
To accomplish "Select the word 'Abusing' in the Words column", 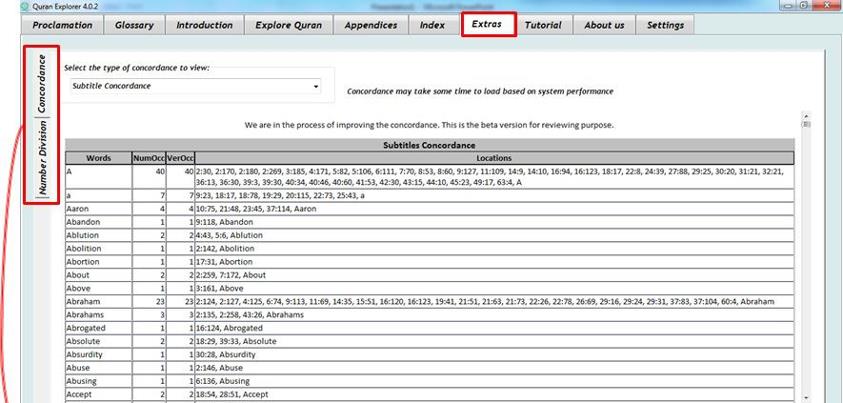I will tap(82, 381).
